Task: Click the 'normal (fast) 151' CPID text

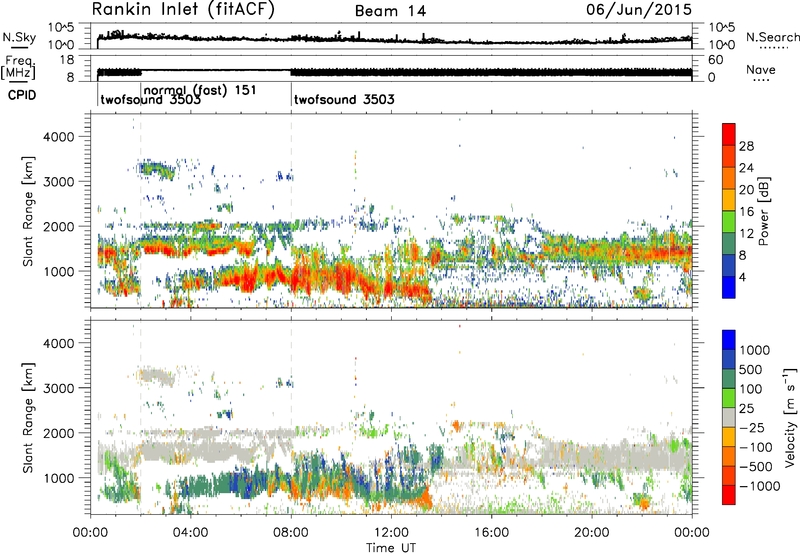Action: (200, 90)
